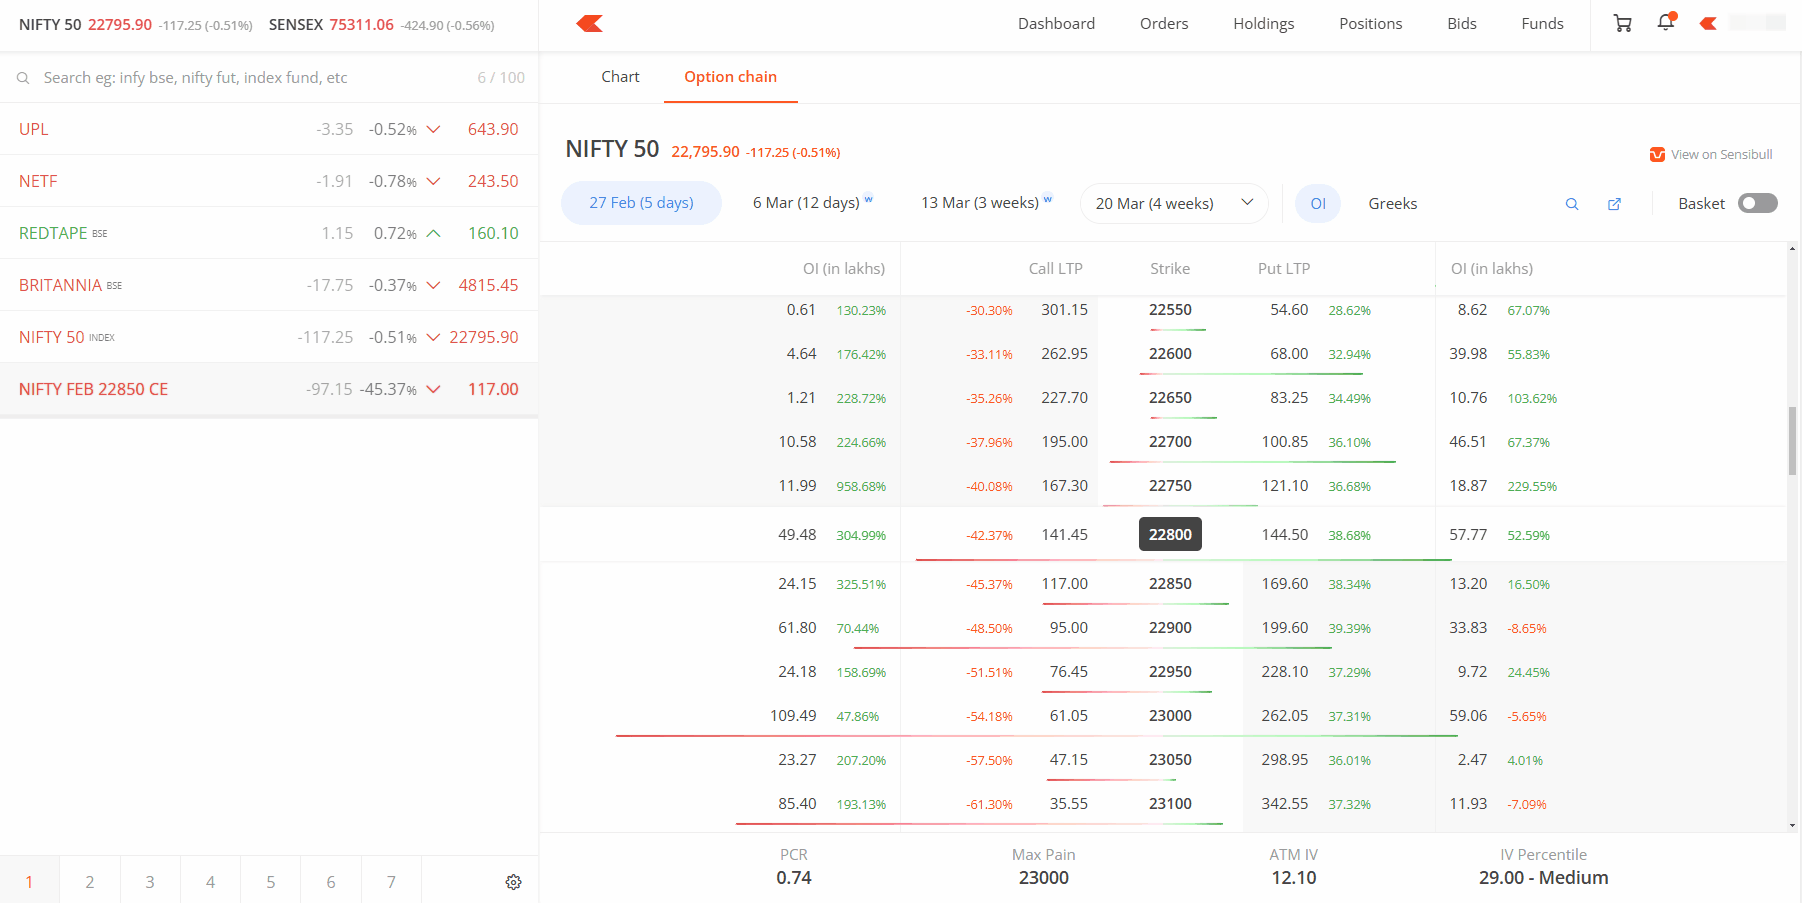Switch to watchlist 1
This screenshot has height=903, width=1802.
click(29, 882)
